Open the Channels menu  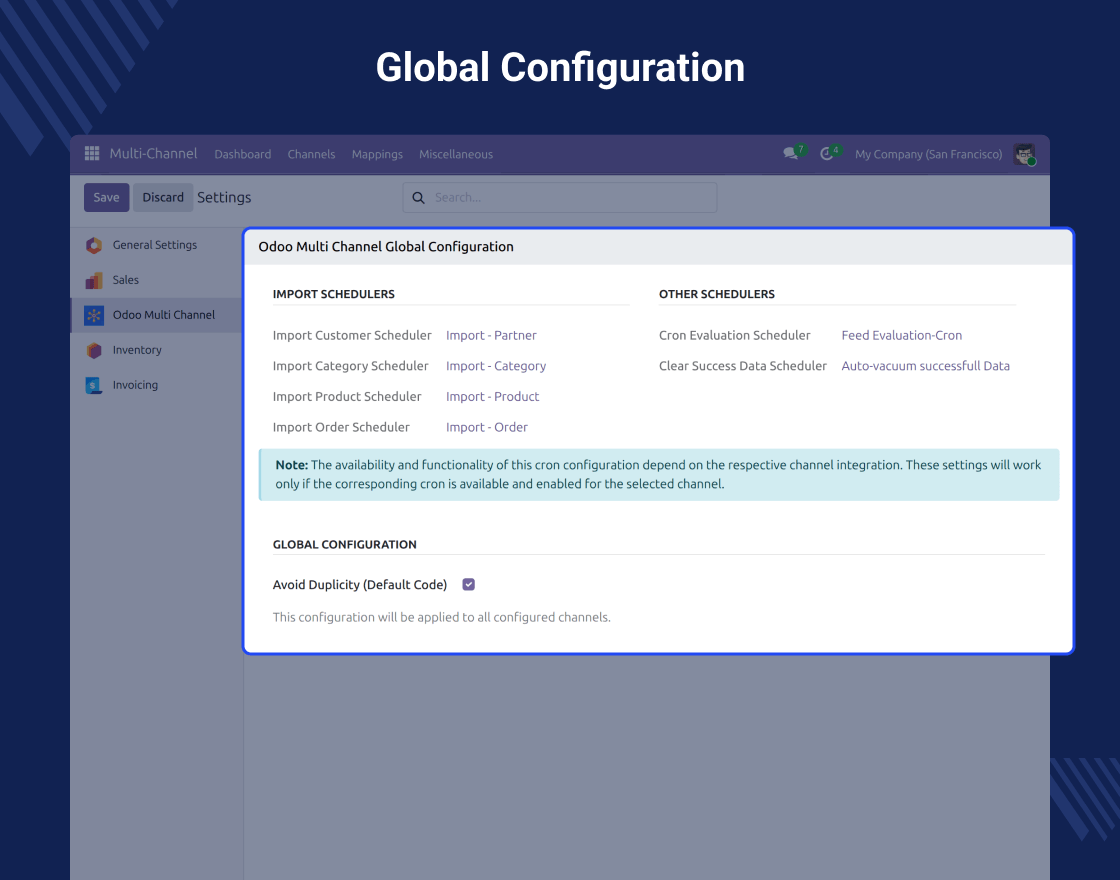point(311,154)
